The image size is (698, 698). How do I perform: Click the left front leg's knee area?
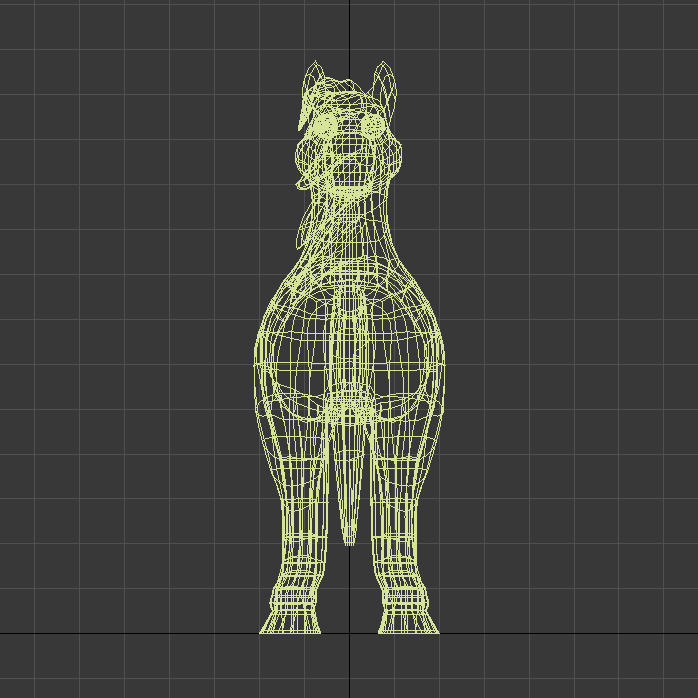(x=298, y=515)
